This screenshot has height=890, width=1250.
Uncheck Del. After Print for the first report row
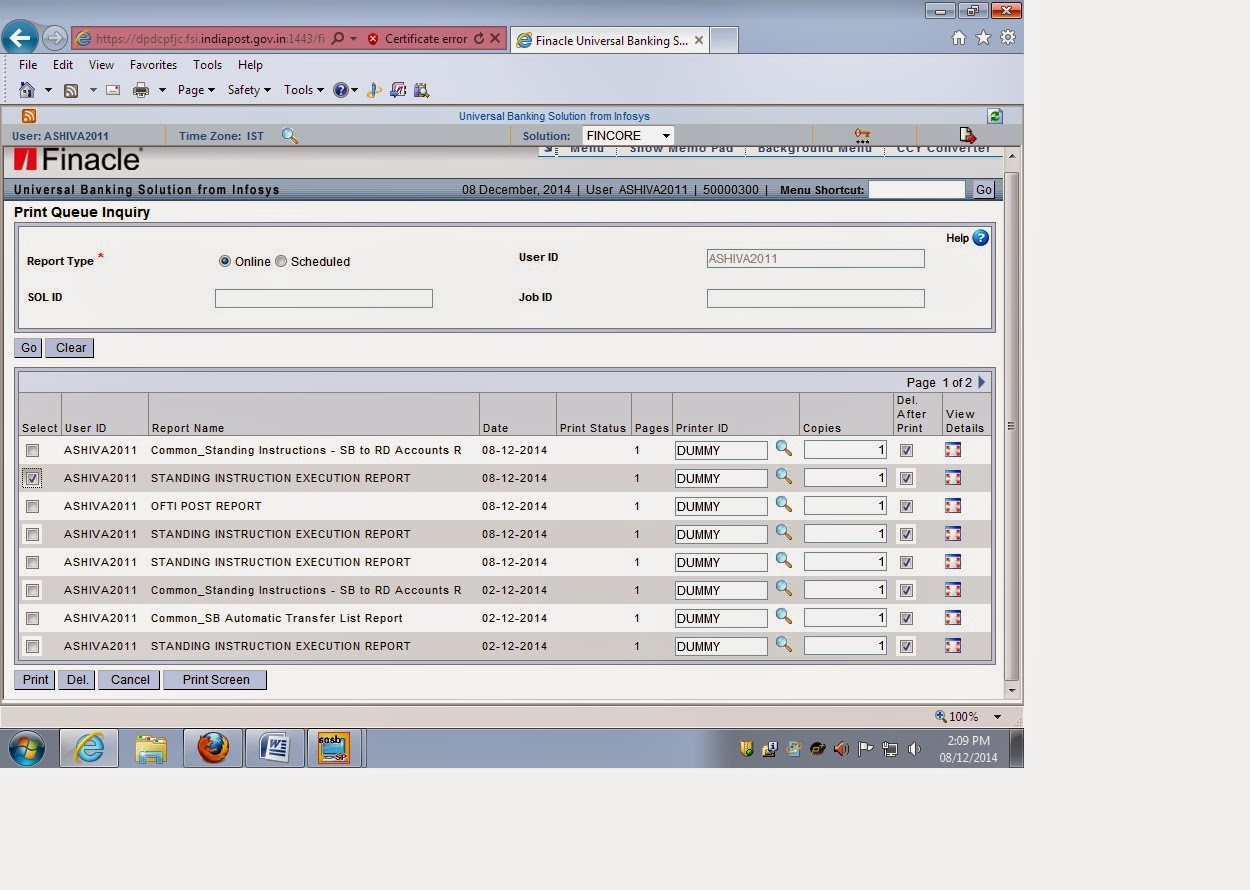tap(906, 450)
